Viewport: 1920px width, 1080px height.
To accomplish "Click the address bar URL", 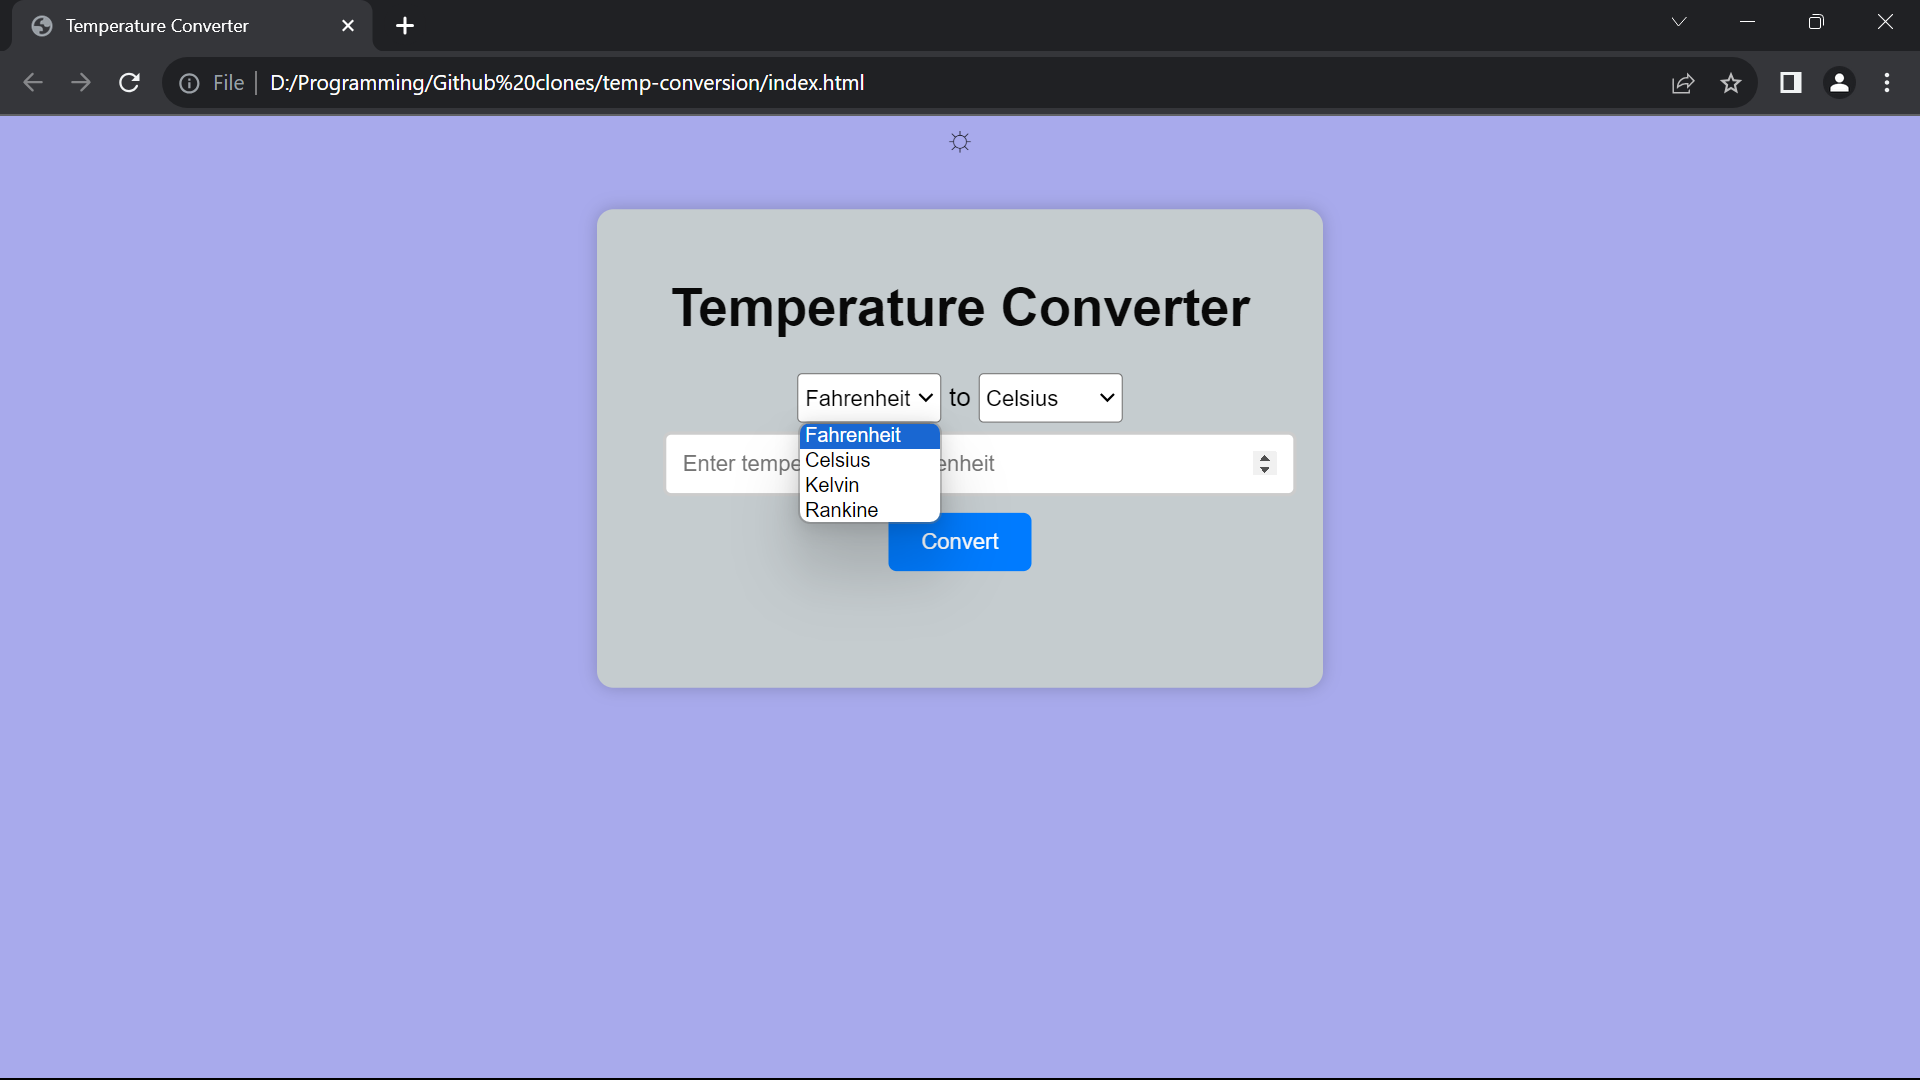I will (x=566, y=83).
